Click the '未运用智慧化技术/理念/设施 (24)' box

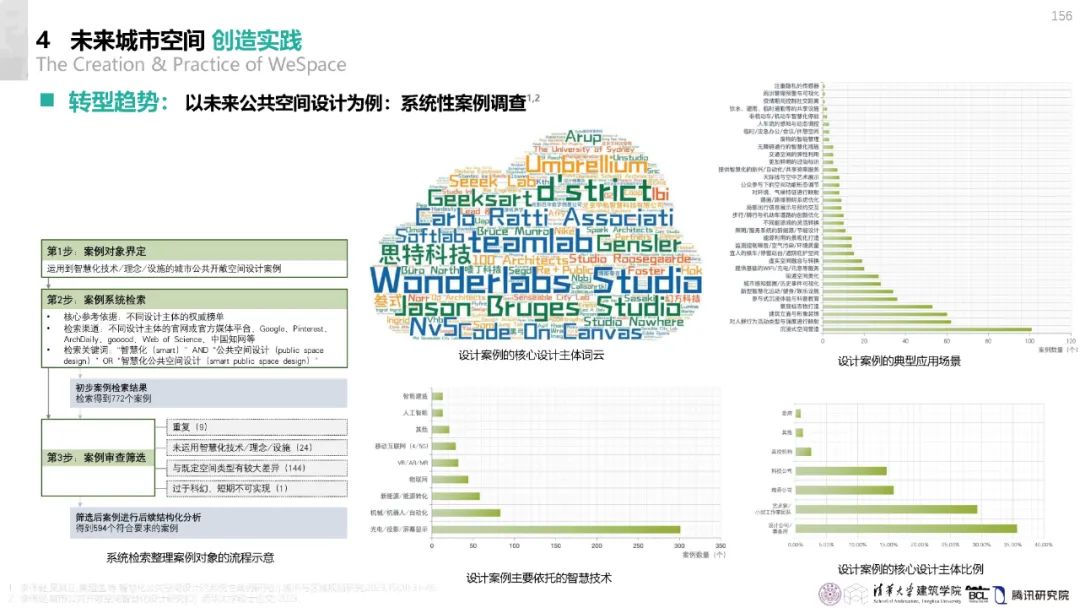coord(257,448)
